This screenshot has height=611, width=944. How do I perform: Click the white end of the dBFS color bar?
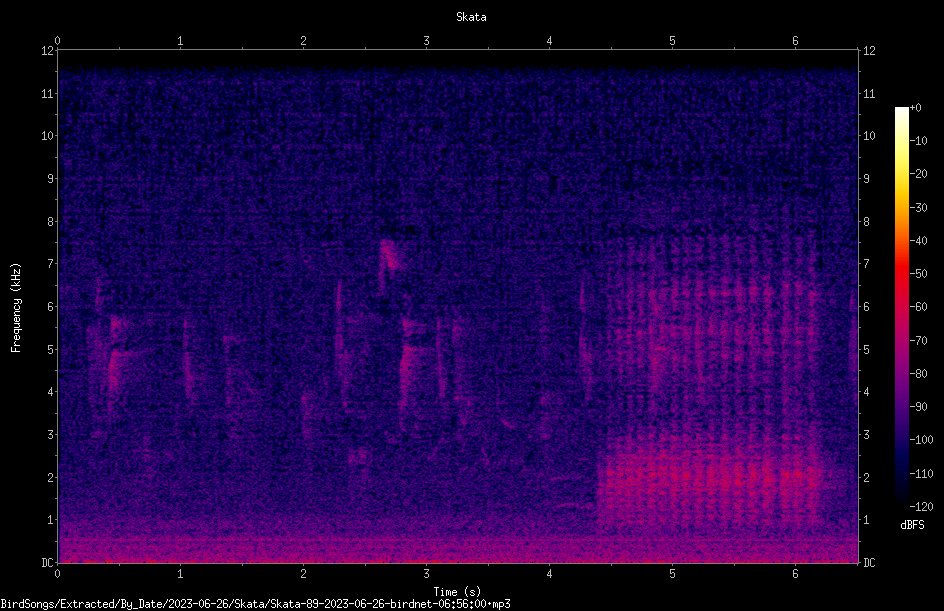pyautogui.click(x=902, y=111)
